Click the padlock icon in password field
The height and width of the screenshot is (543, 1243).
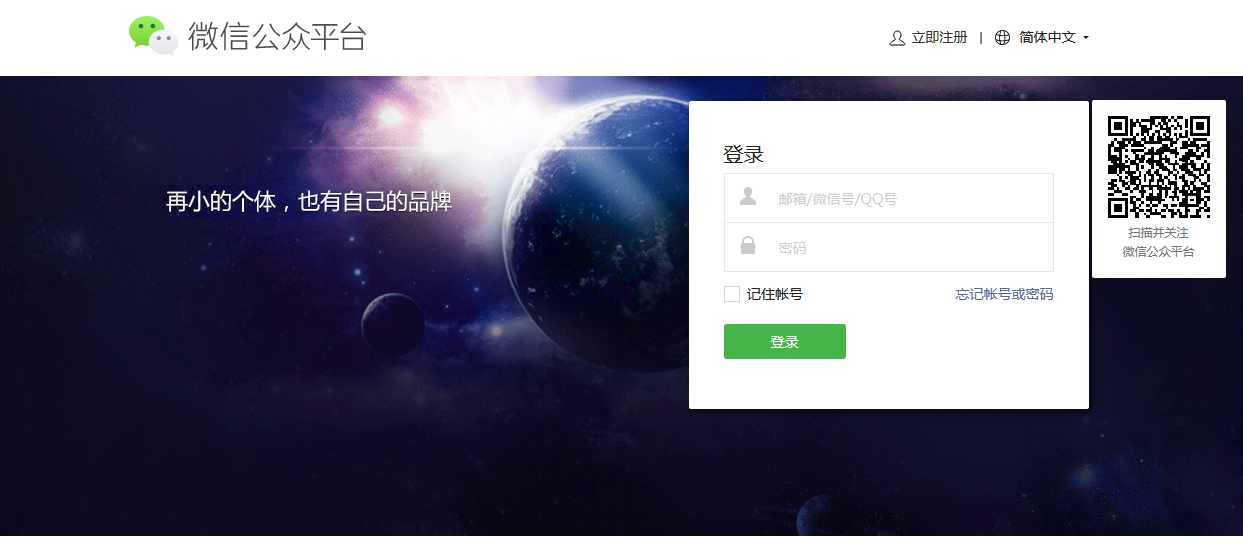748,245
